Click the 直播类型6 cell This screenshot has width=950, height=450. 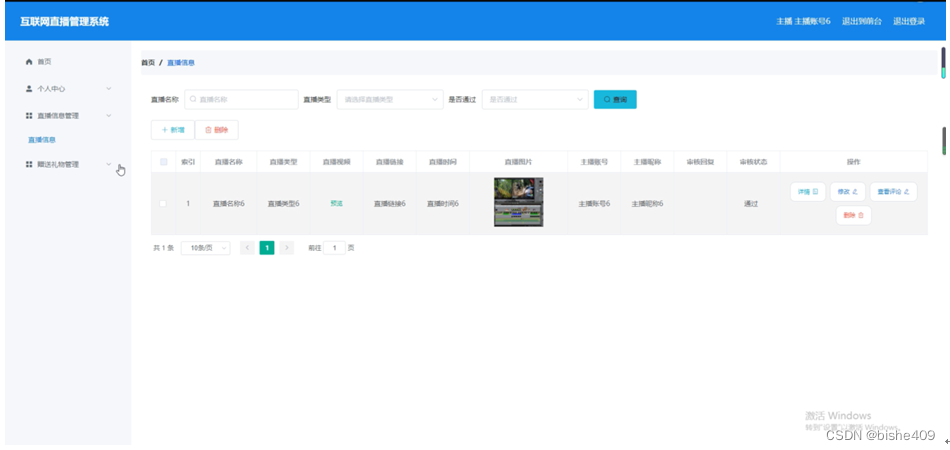(x=284, y=203)
